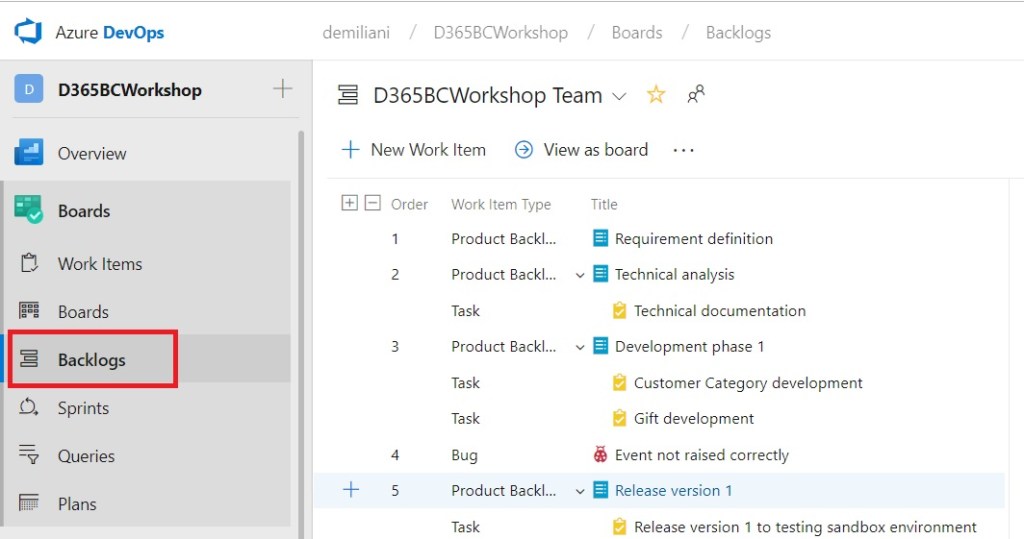1024x539 pixels.
Task: Open D365BCWorkshop breadcrumb link
Action: point(501,33)
